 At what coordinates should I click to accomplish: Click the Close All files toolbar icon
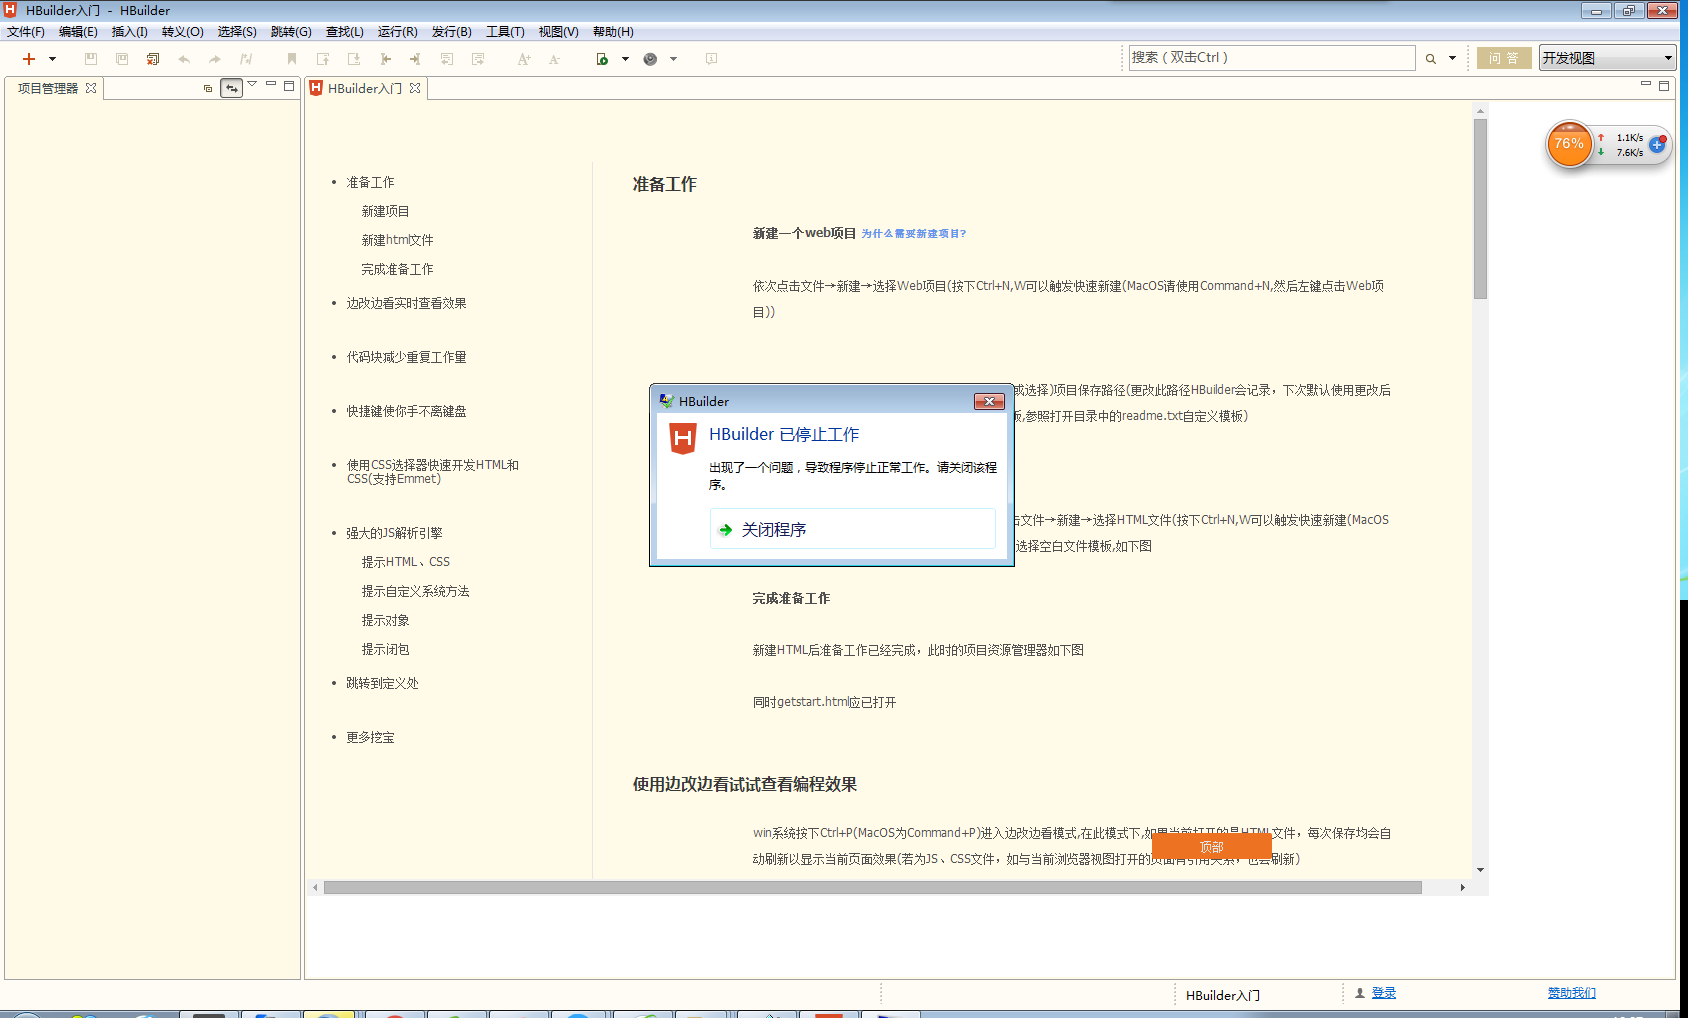pos(153,59)
